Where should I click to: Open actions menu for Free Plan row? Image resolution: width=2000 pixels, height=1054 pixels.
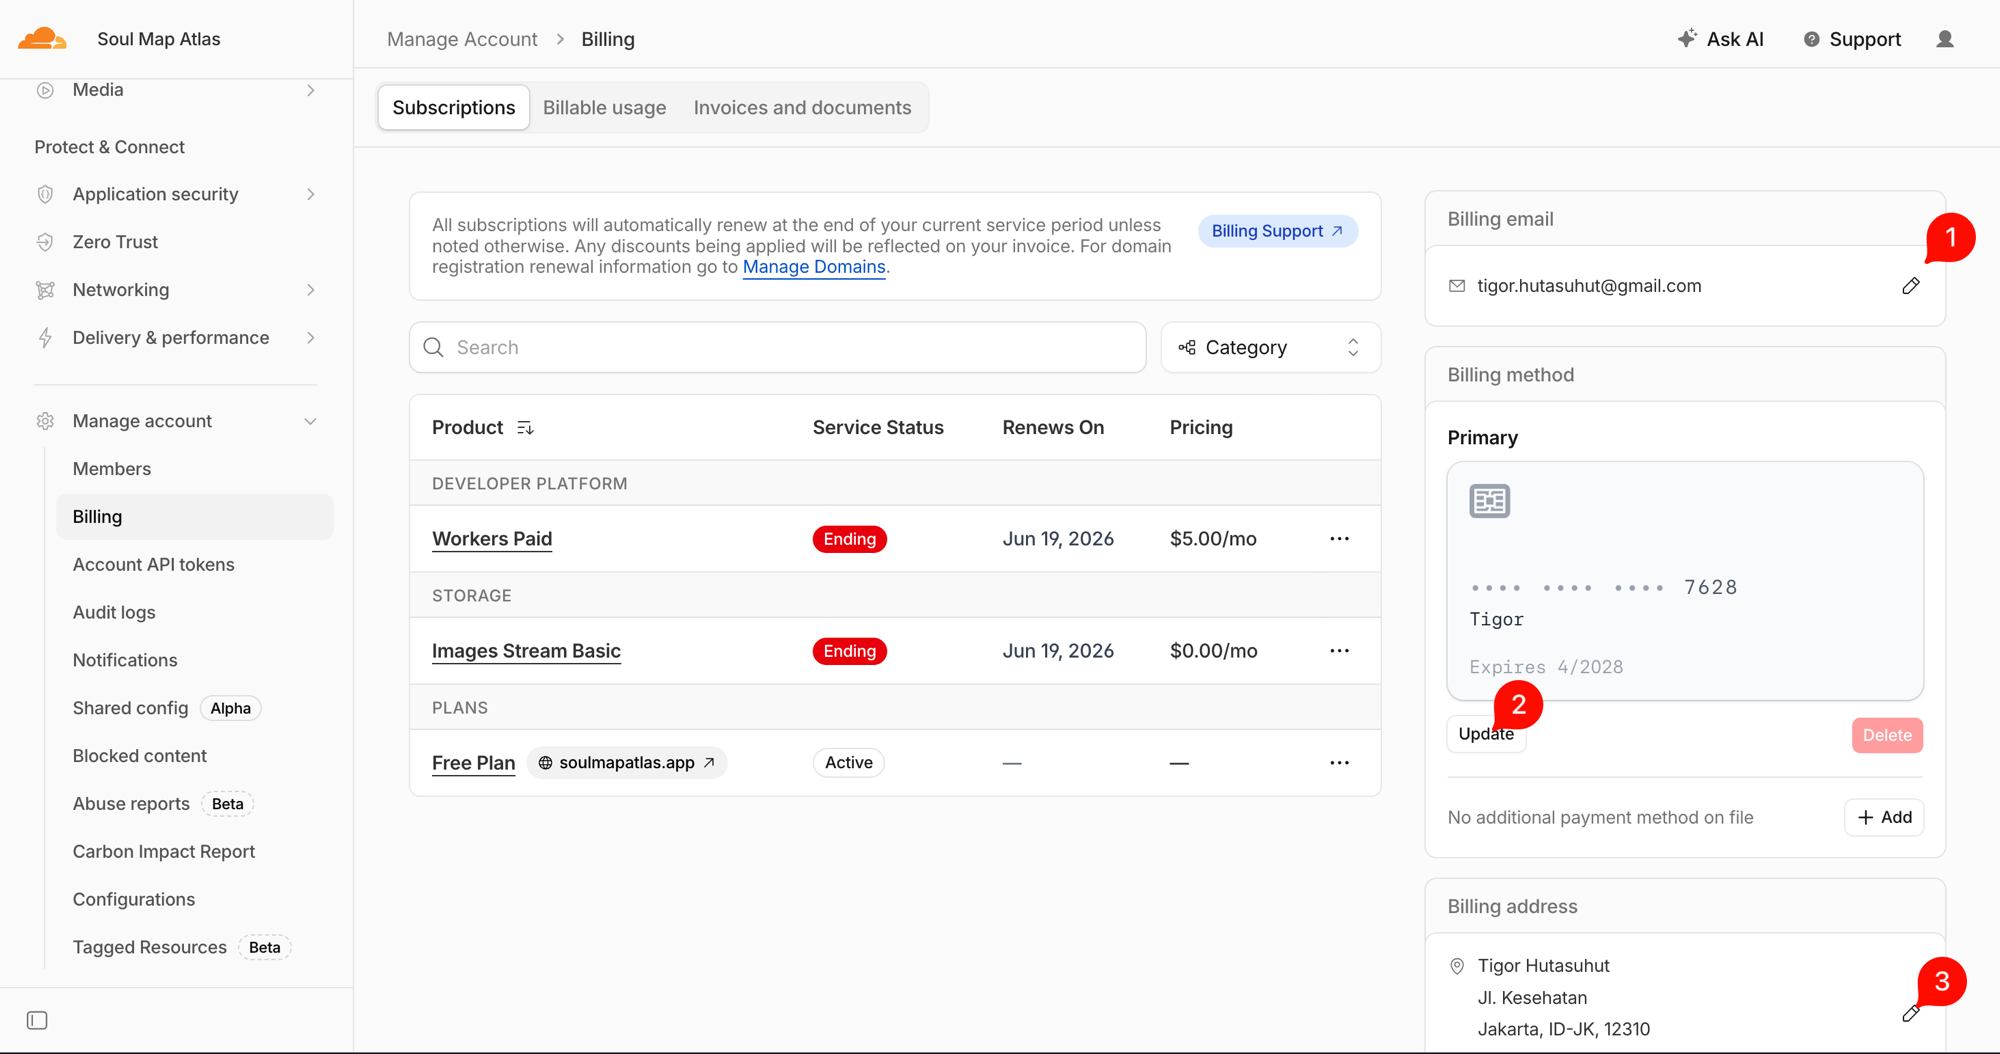tap(1339, 763)
